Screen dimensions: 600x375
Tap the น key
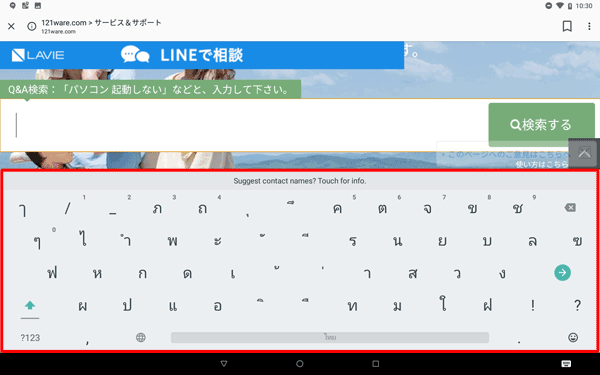point(398,241)
